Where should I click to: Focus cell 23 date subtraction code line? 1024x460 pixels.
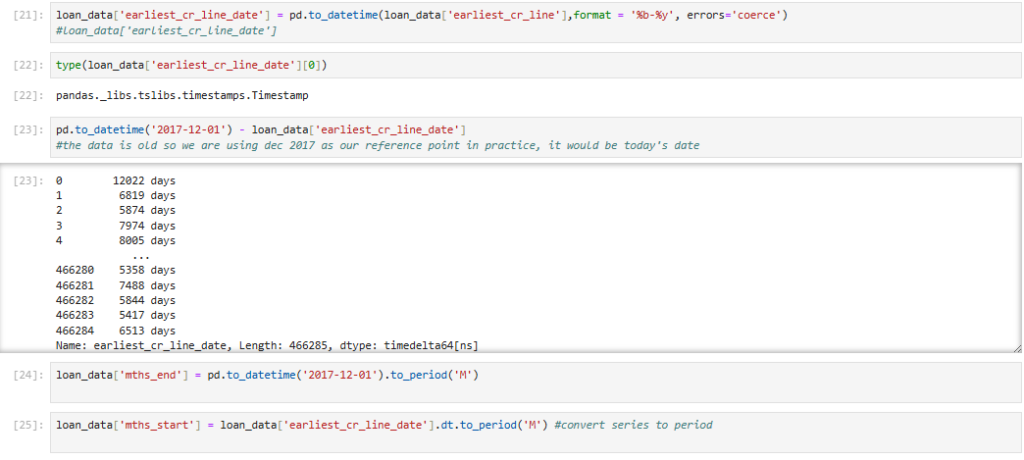pyautogui.click(x=262, y=131)
